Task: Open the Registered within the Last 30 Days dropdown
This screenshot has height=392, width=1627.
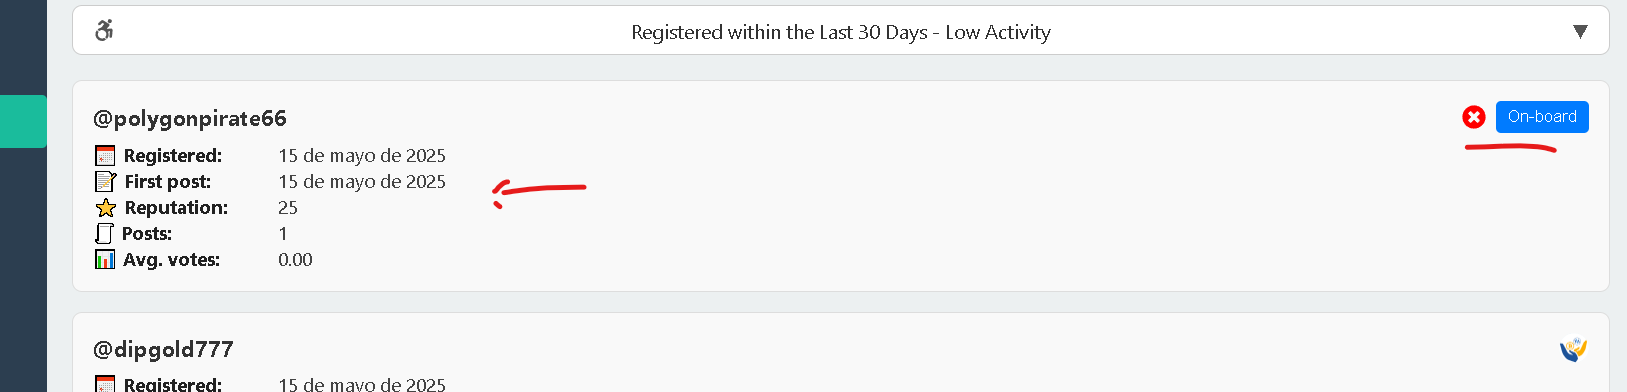Action: coord(841,31)
